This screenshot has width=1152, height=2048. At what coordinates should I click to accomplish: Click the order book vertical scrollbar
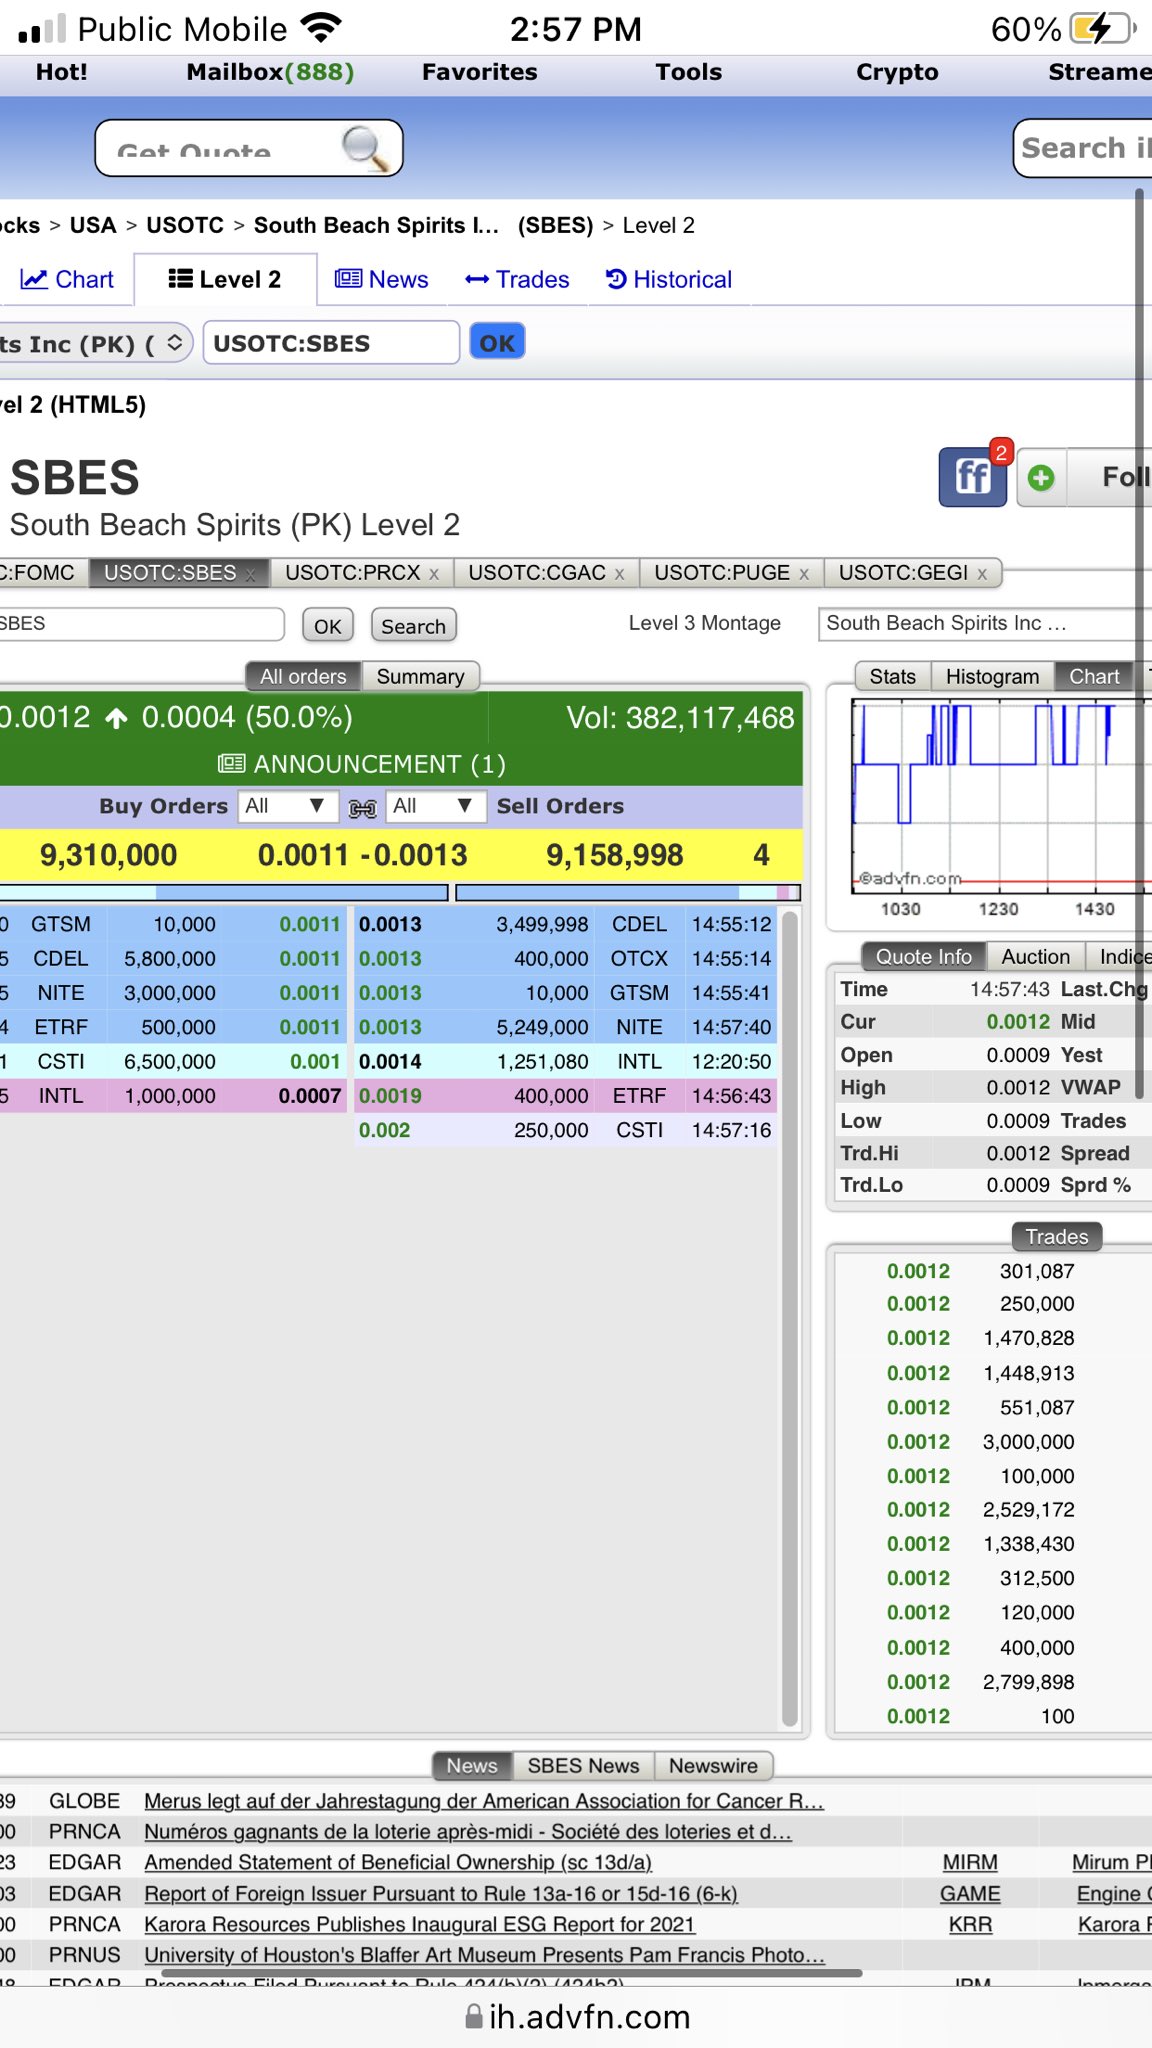pos(789,1318)
